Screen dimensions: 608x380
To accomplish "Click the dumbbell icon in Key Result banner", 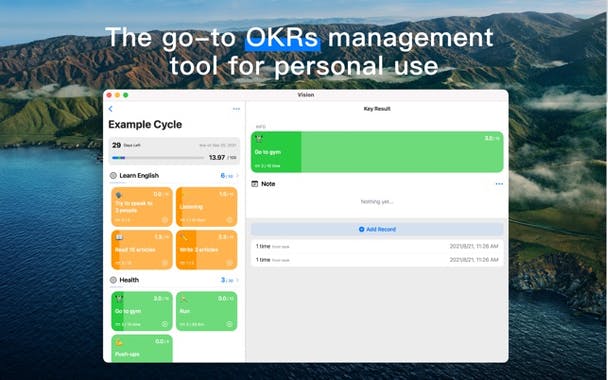I will pos(259,139).
